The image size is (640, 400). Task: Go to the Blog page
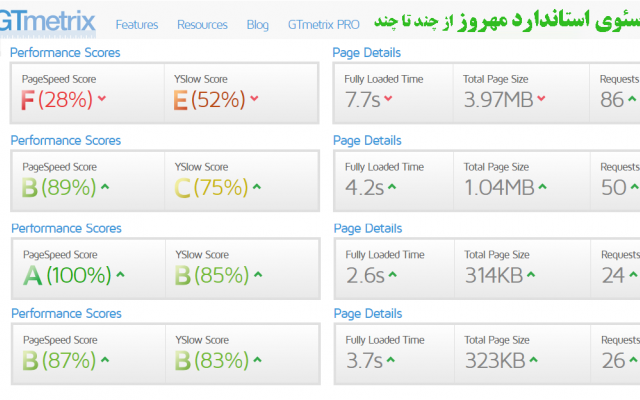tap(258, 25)
